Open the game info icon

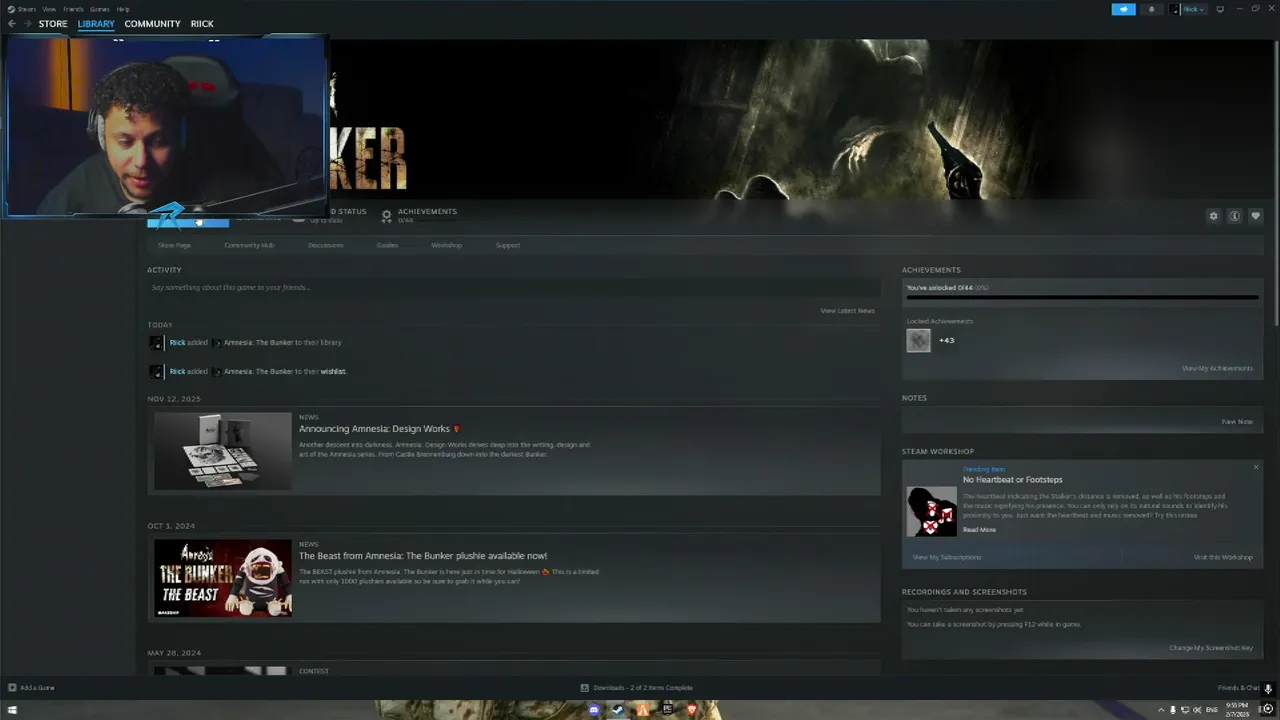(1235, 216)
